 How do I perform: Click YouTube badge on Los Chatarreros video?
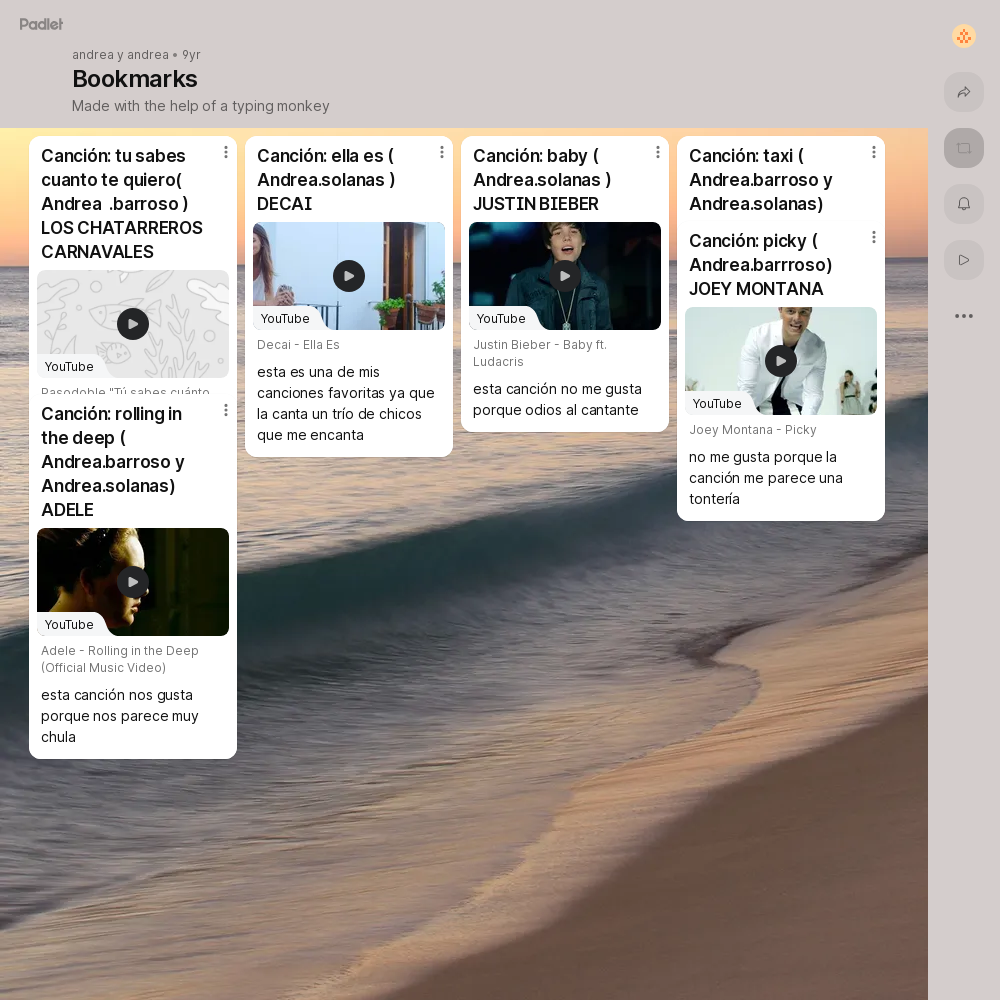pos(69,367)
